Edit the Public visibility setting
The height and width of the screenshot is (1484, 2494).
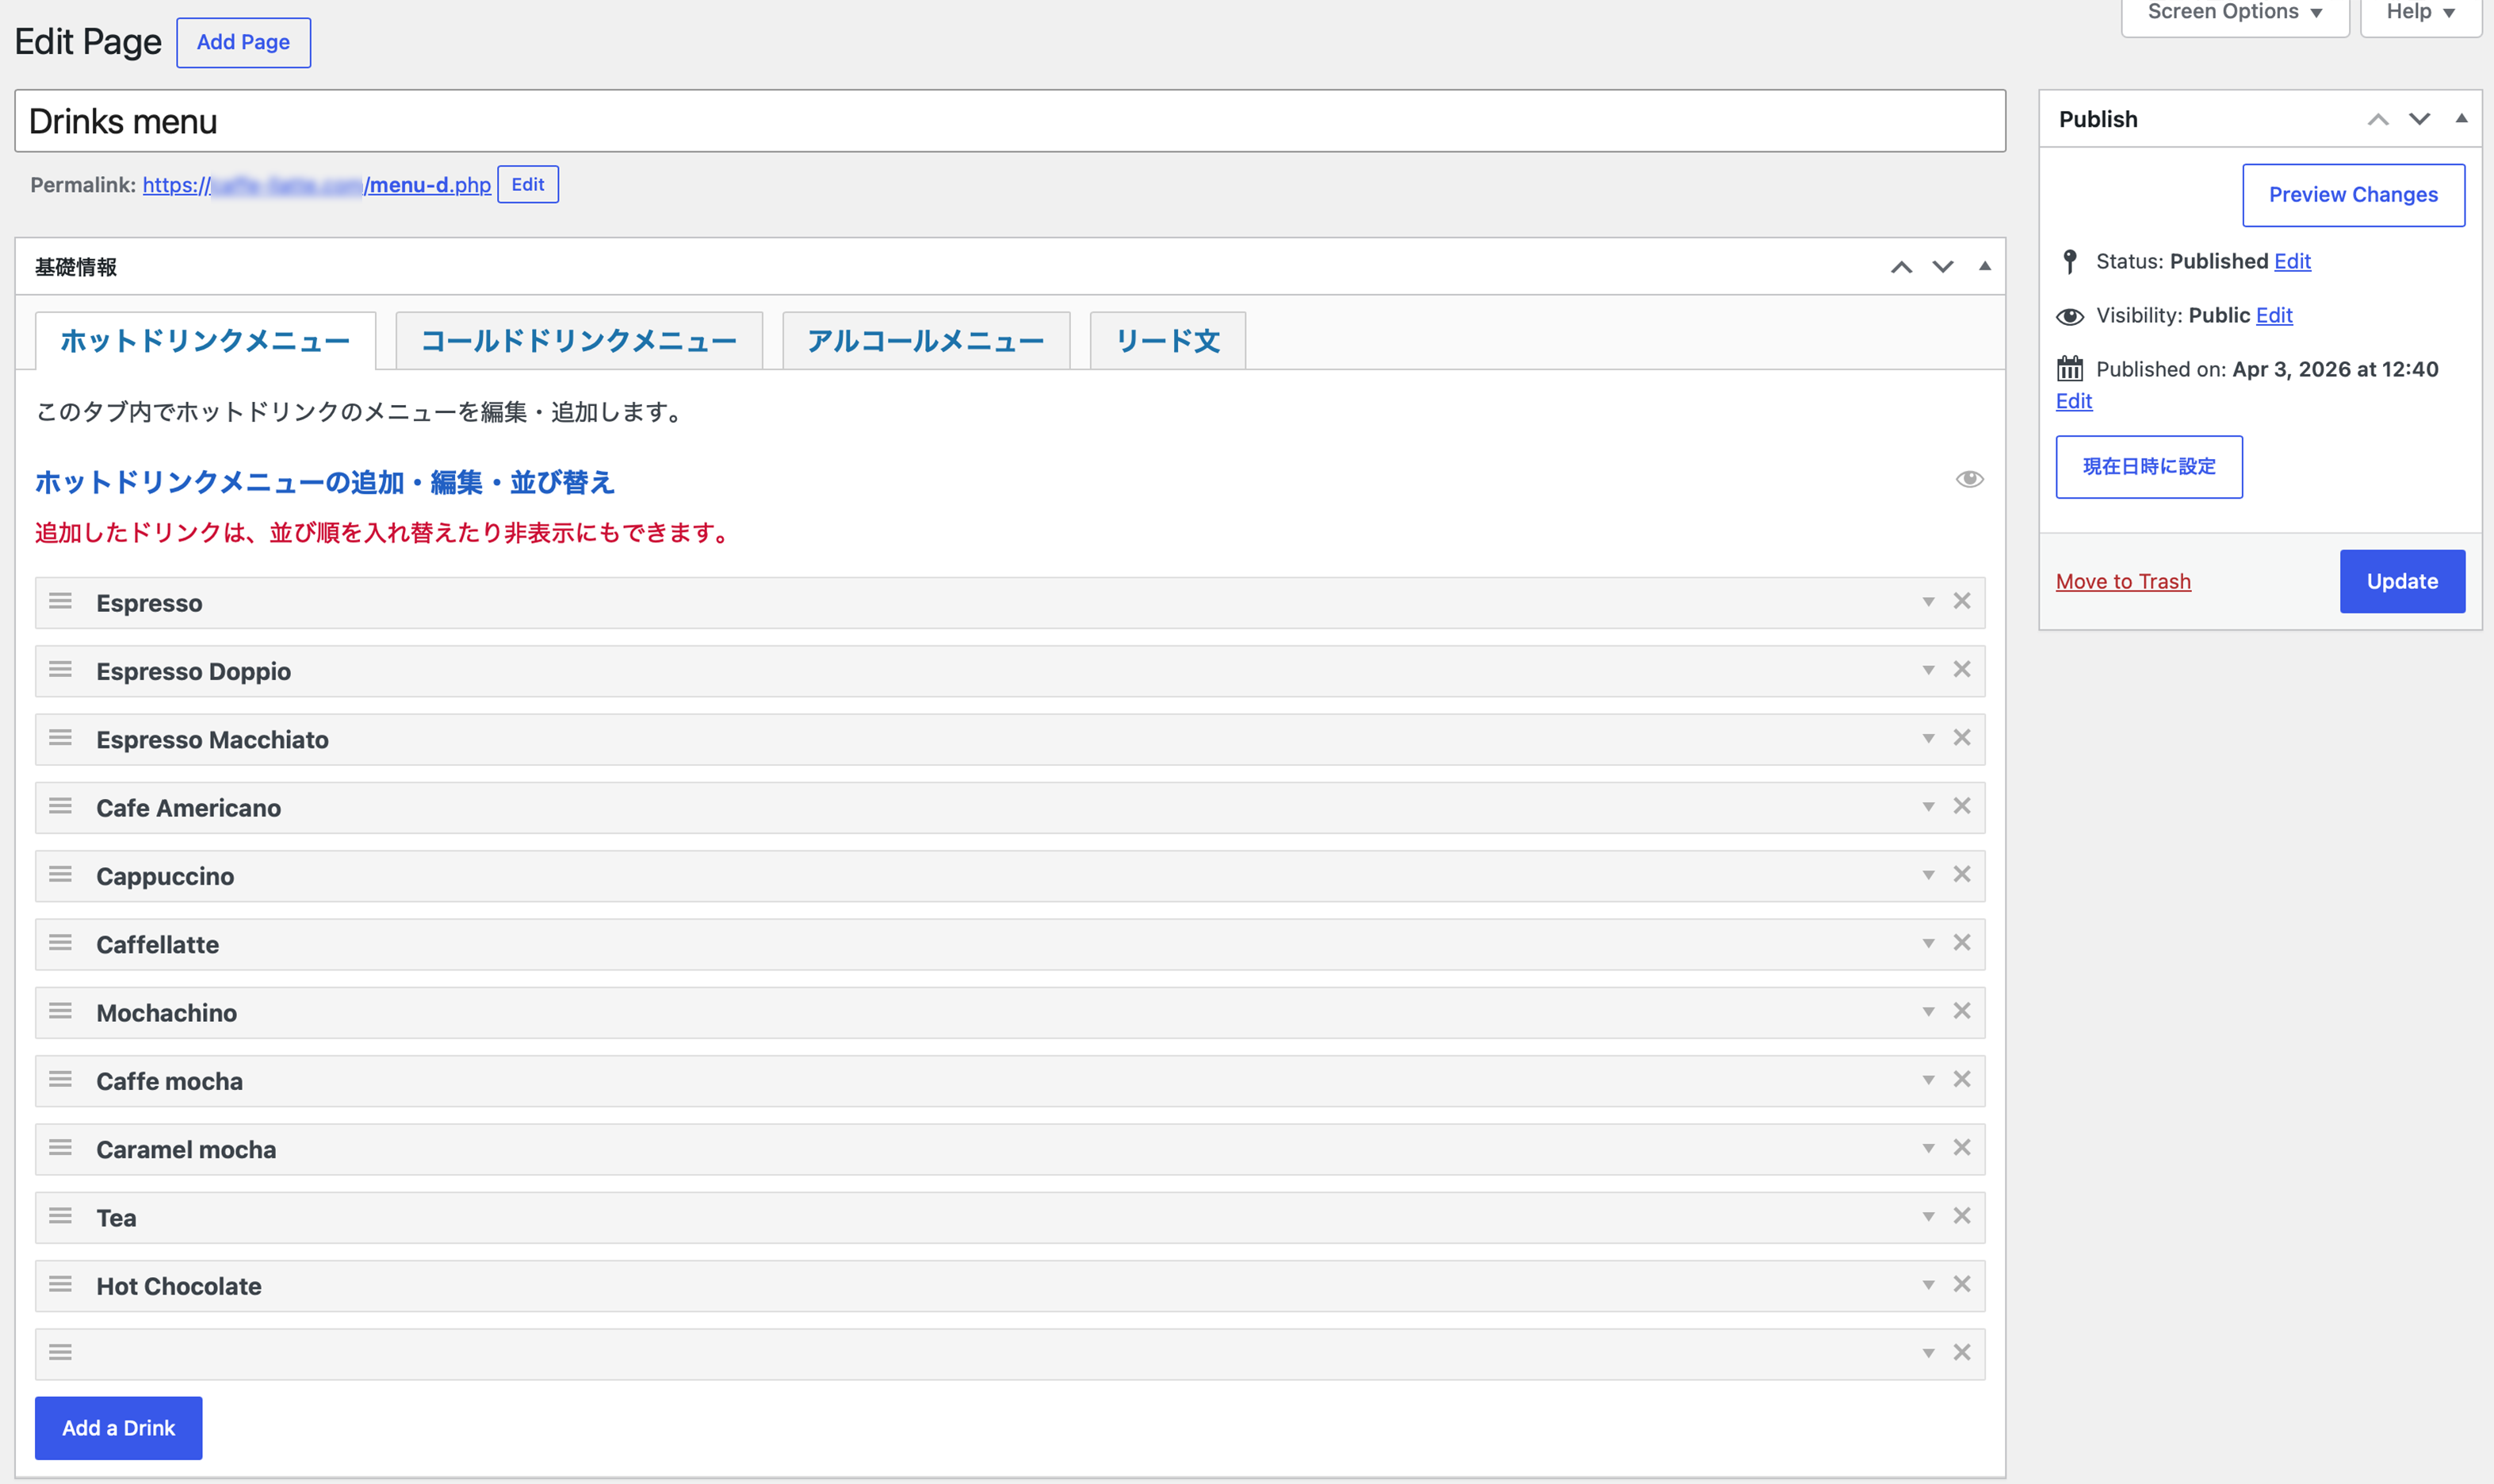point(2274,315)
